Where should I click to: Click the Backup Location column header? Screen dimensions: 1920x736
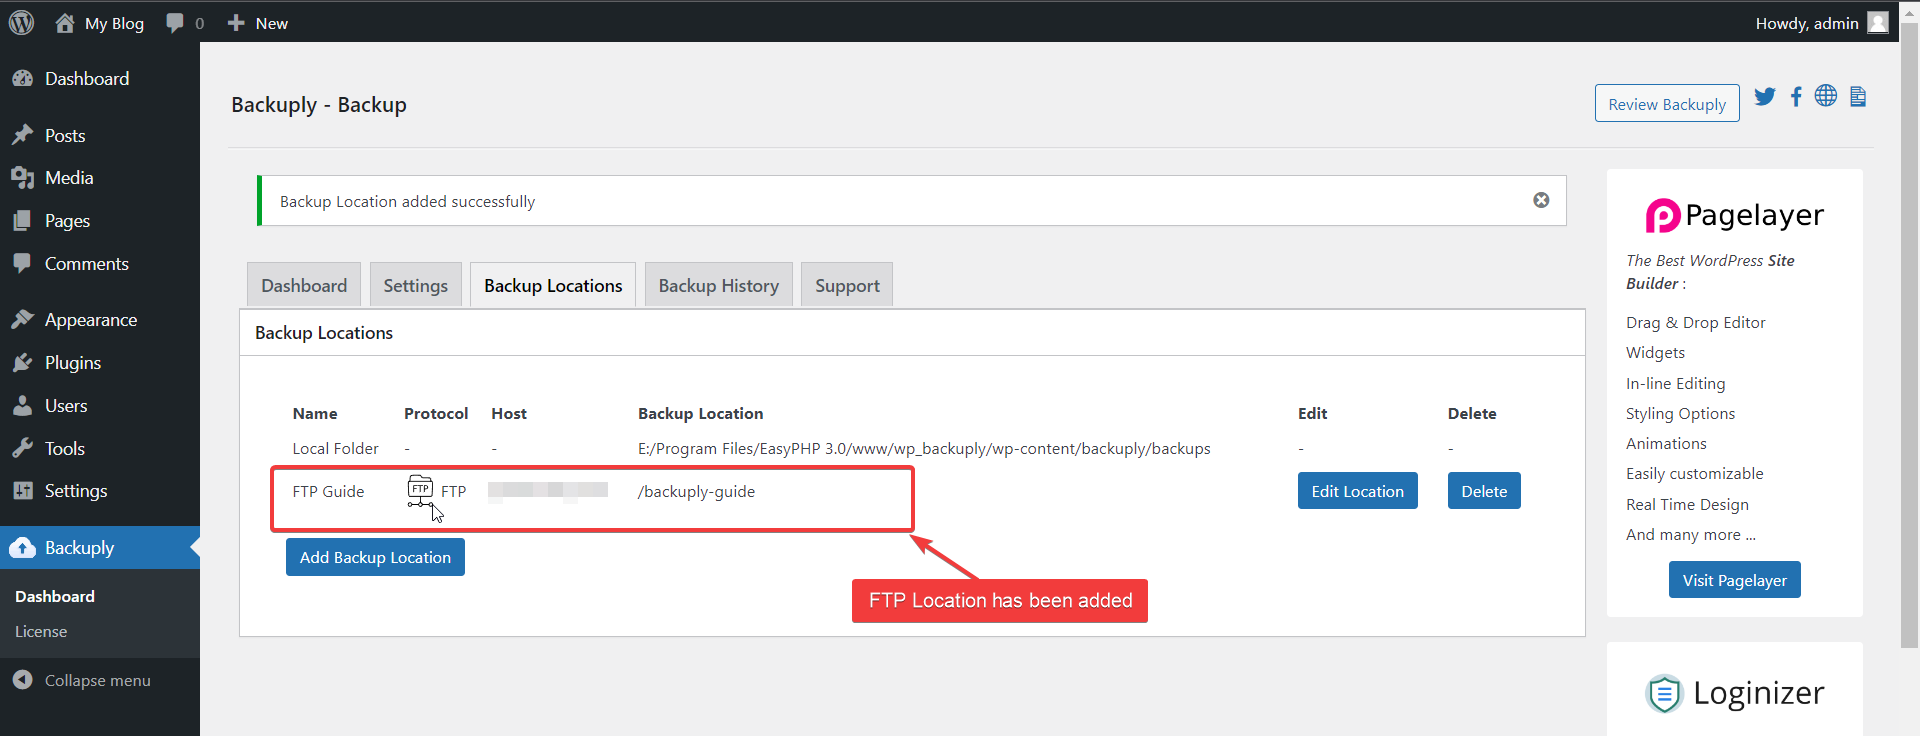[x=700, y=413]
